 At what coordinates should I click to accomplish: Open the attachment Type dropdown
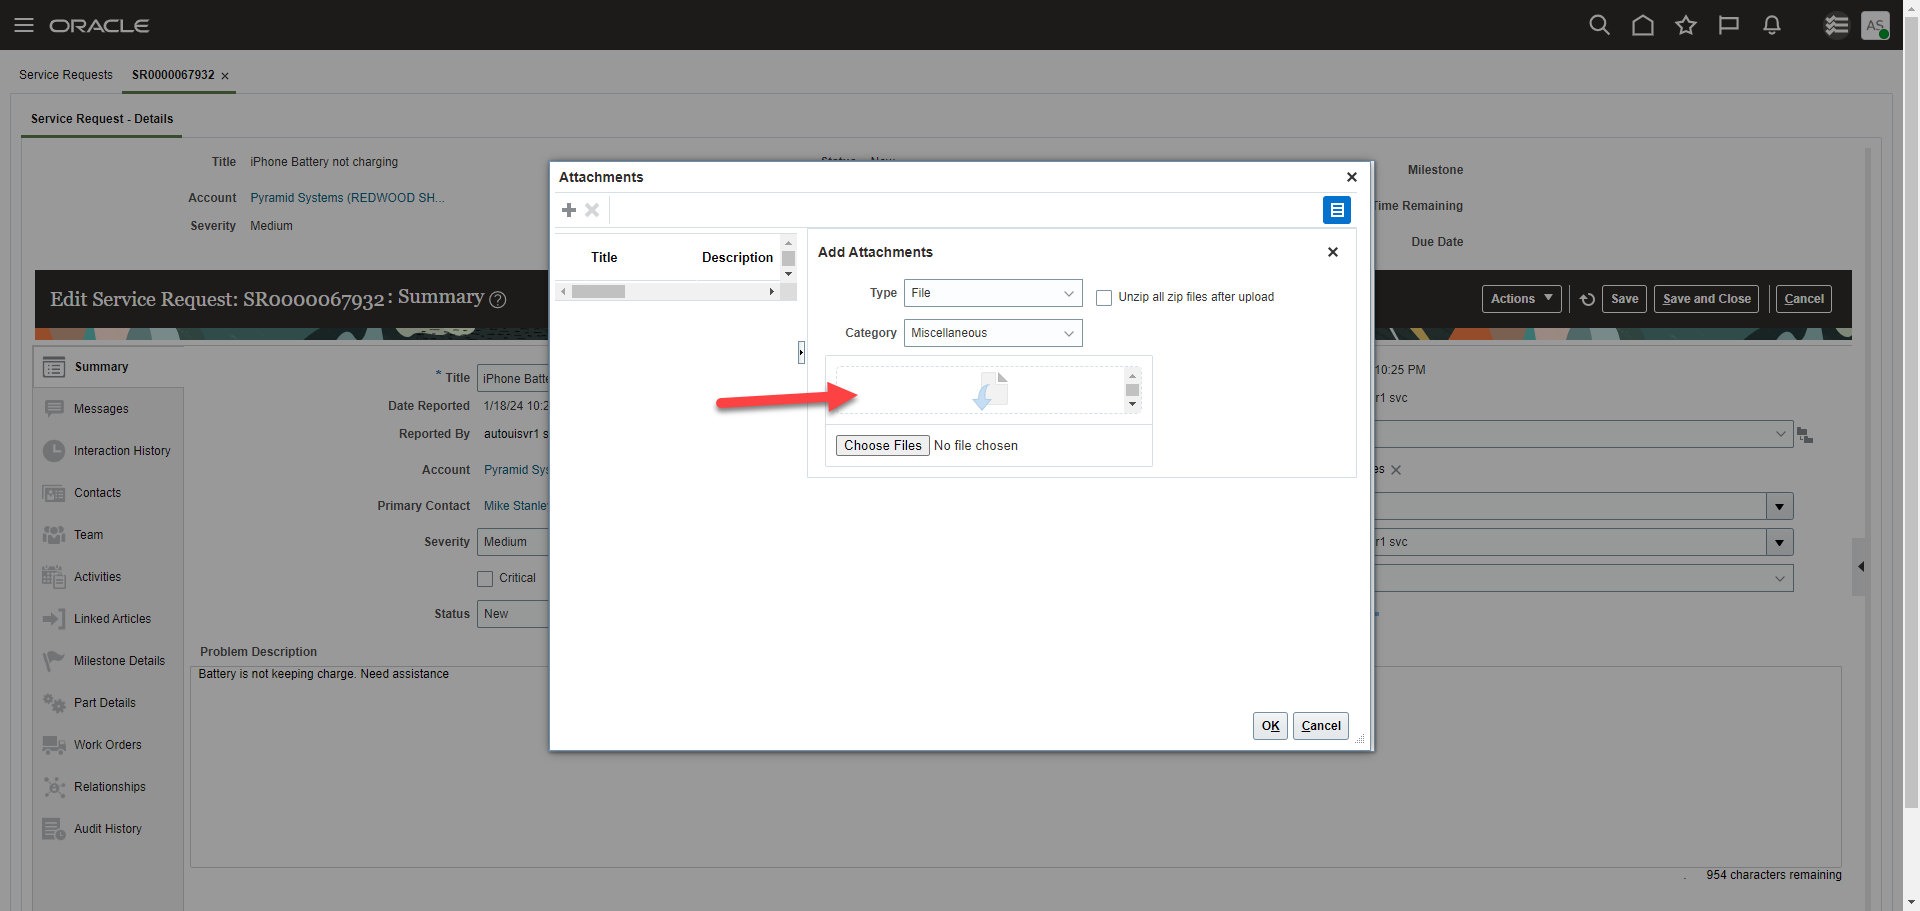(992, 293)
